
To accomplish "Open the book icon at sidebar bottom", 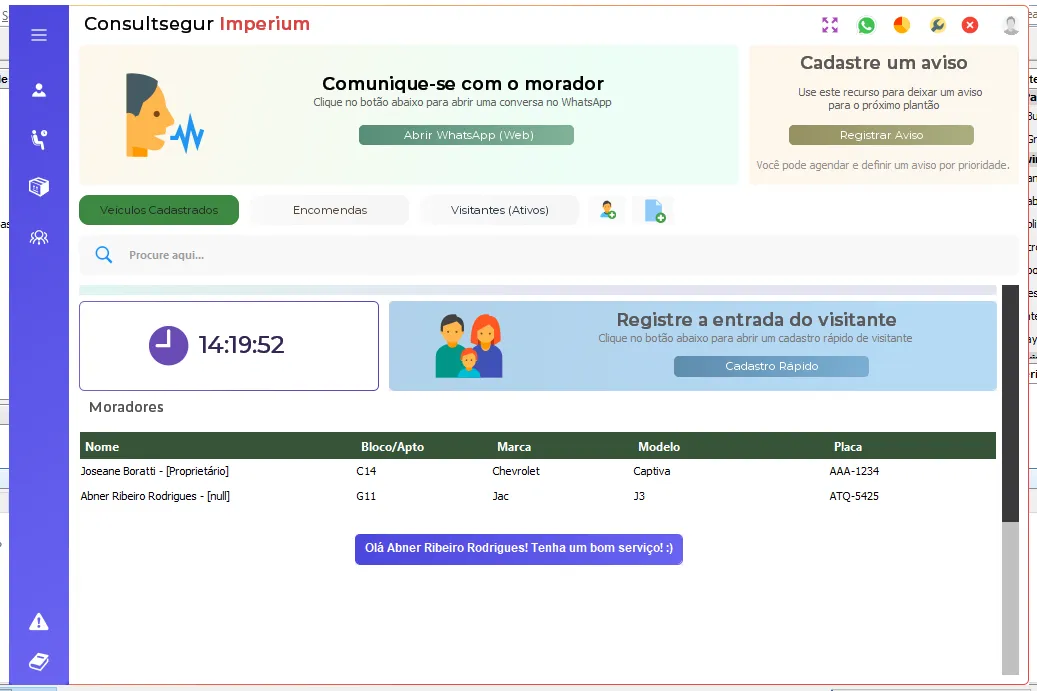I will coord(39,662).
